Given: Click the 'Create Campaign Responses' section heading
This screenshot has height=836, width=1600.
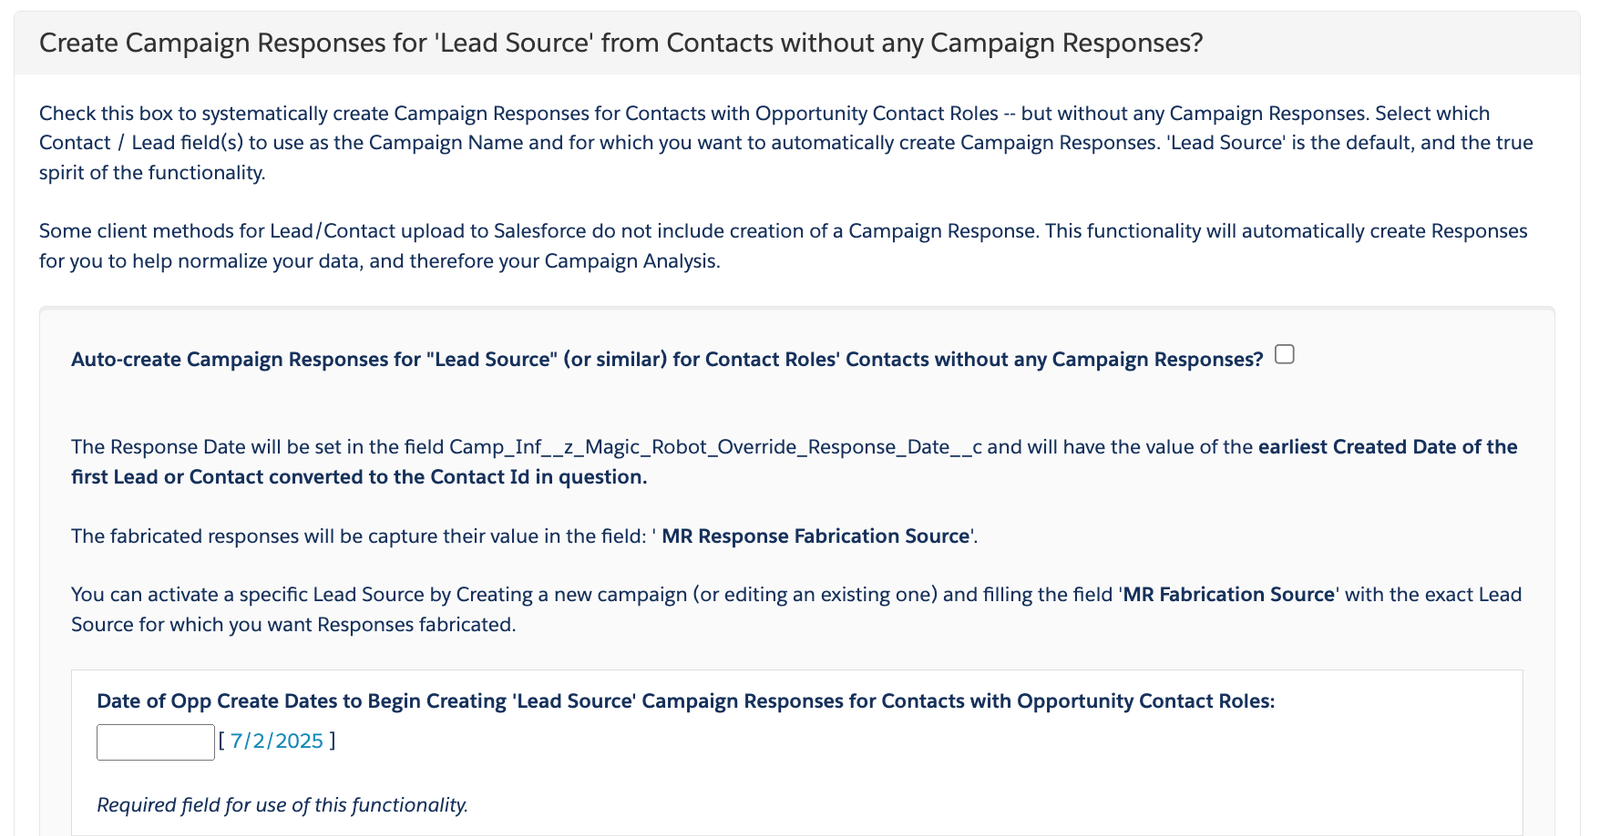Looking at the screenshot, I should [x=621, y=43].
